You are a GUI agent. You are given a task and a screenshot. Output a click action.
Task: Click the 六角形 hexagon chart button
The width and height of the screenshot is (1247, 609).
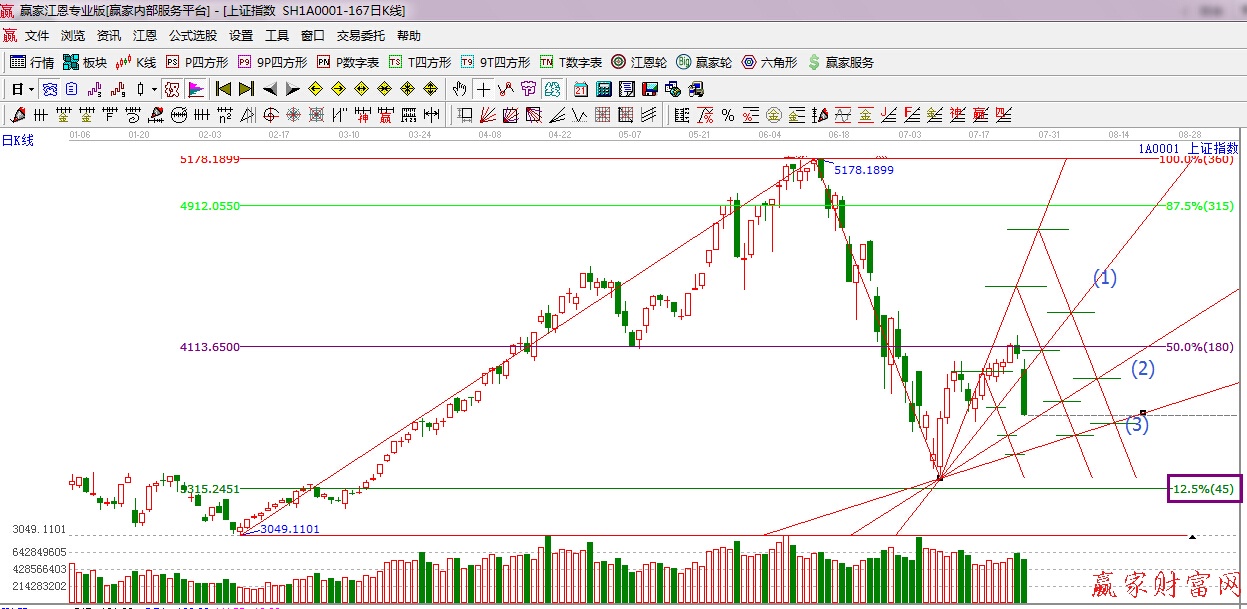[x=769, y=62]
